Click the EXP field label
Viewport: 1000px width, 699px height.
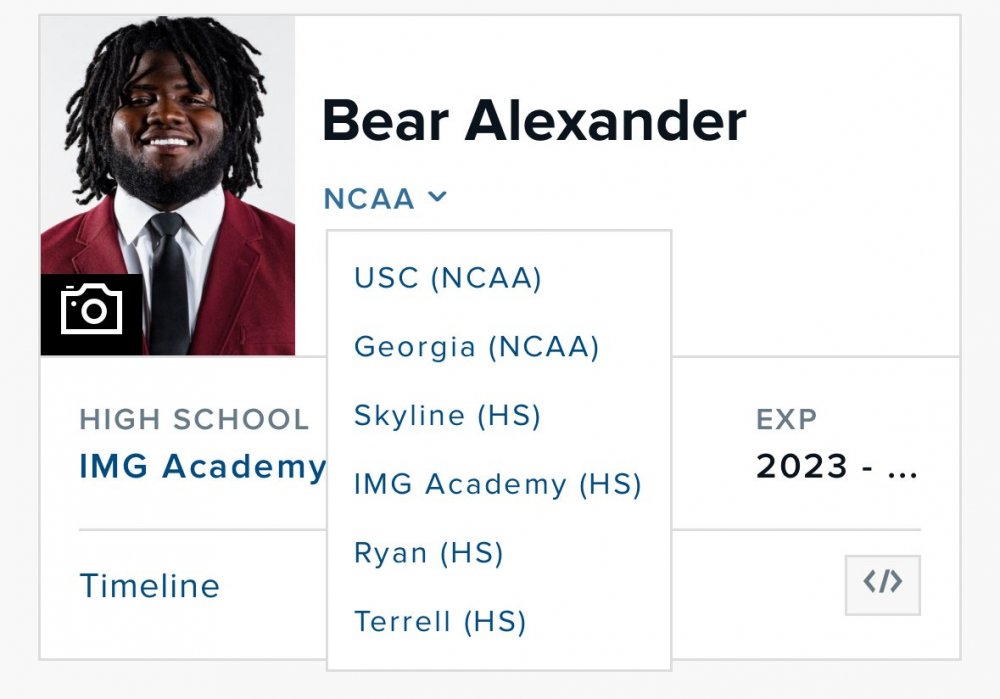786,419
